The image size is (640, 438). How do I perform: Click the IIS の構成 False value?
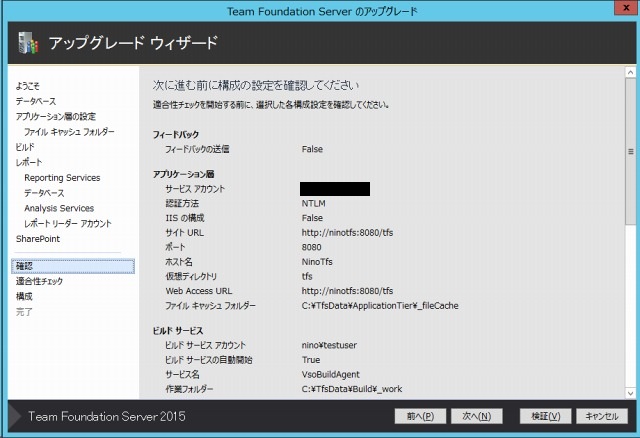tap(312, 218)
